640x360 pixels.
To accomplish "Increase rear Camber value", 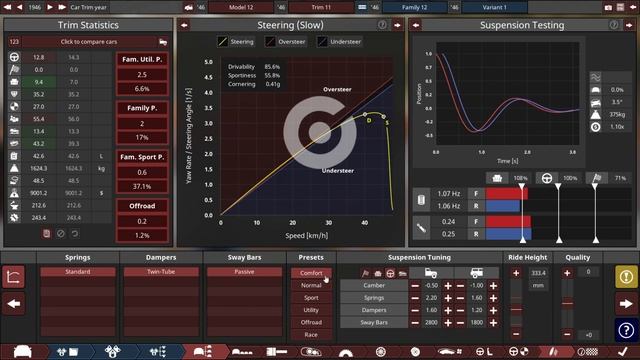I will 493,286.
